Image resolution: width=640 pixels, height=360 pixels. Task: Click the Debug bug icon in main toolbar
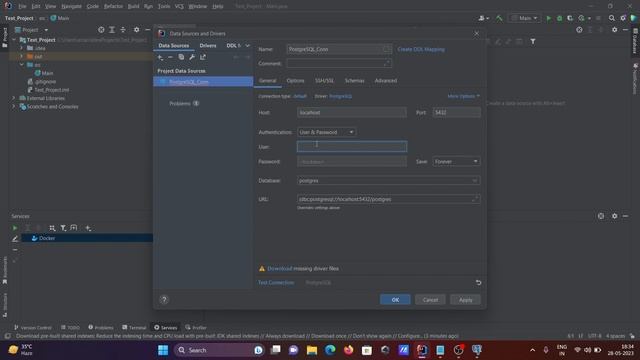click(x=560, y=18)
